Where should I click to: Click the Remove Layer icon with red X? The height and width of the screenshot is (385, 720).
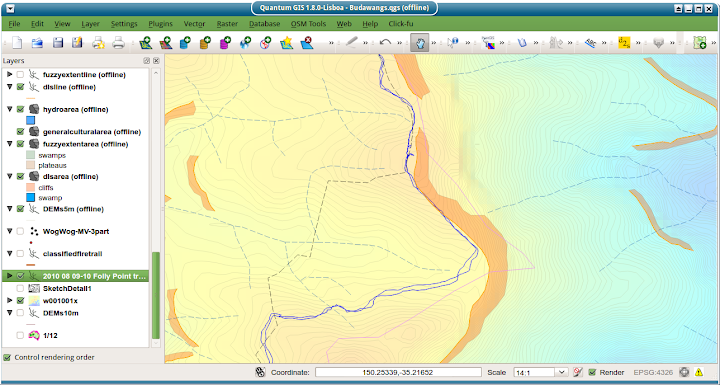[306, 43]
